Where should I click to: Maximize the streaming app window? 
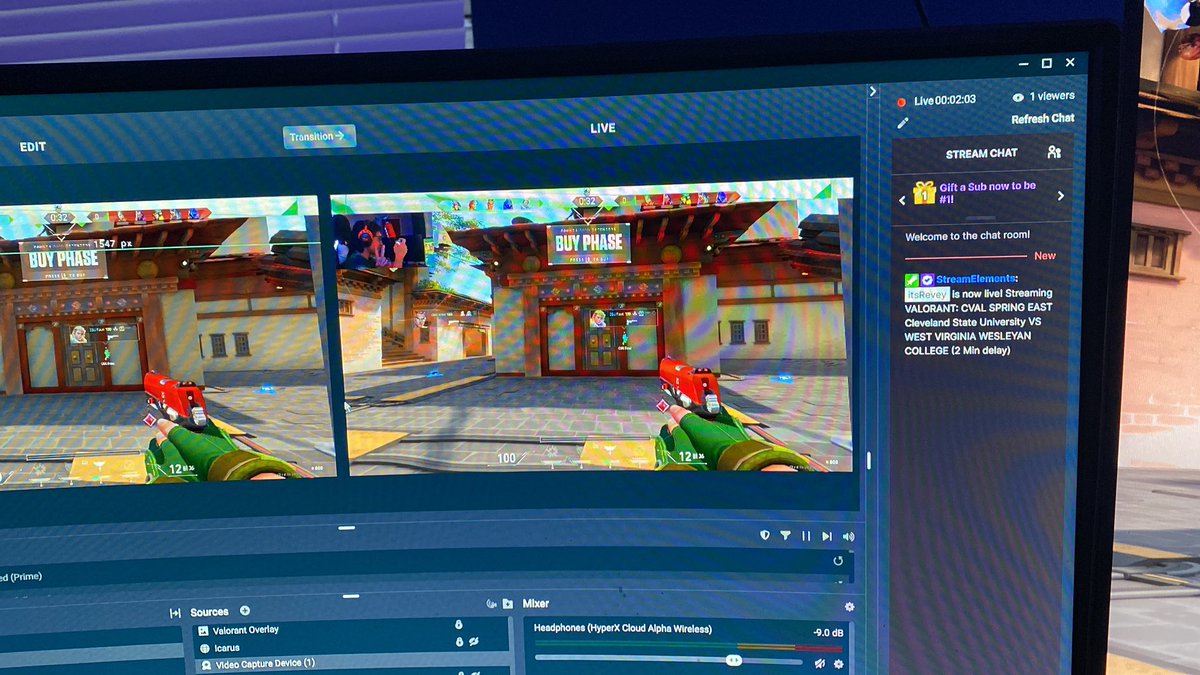click(1047, 63)
